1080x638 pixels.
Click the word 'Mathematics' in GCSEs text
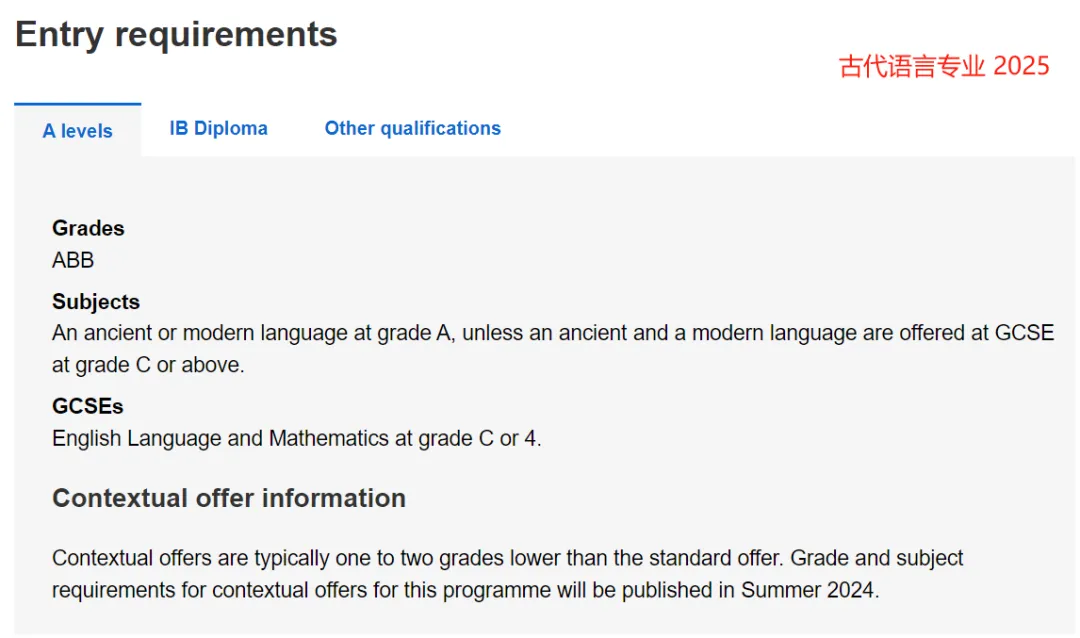pyautogui.click(x=329, y=438)
